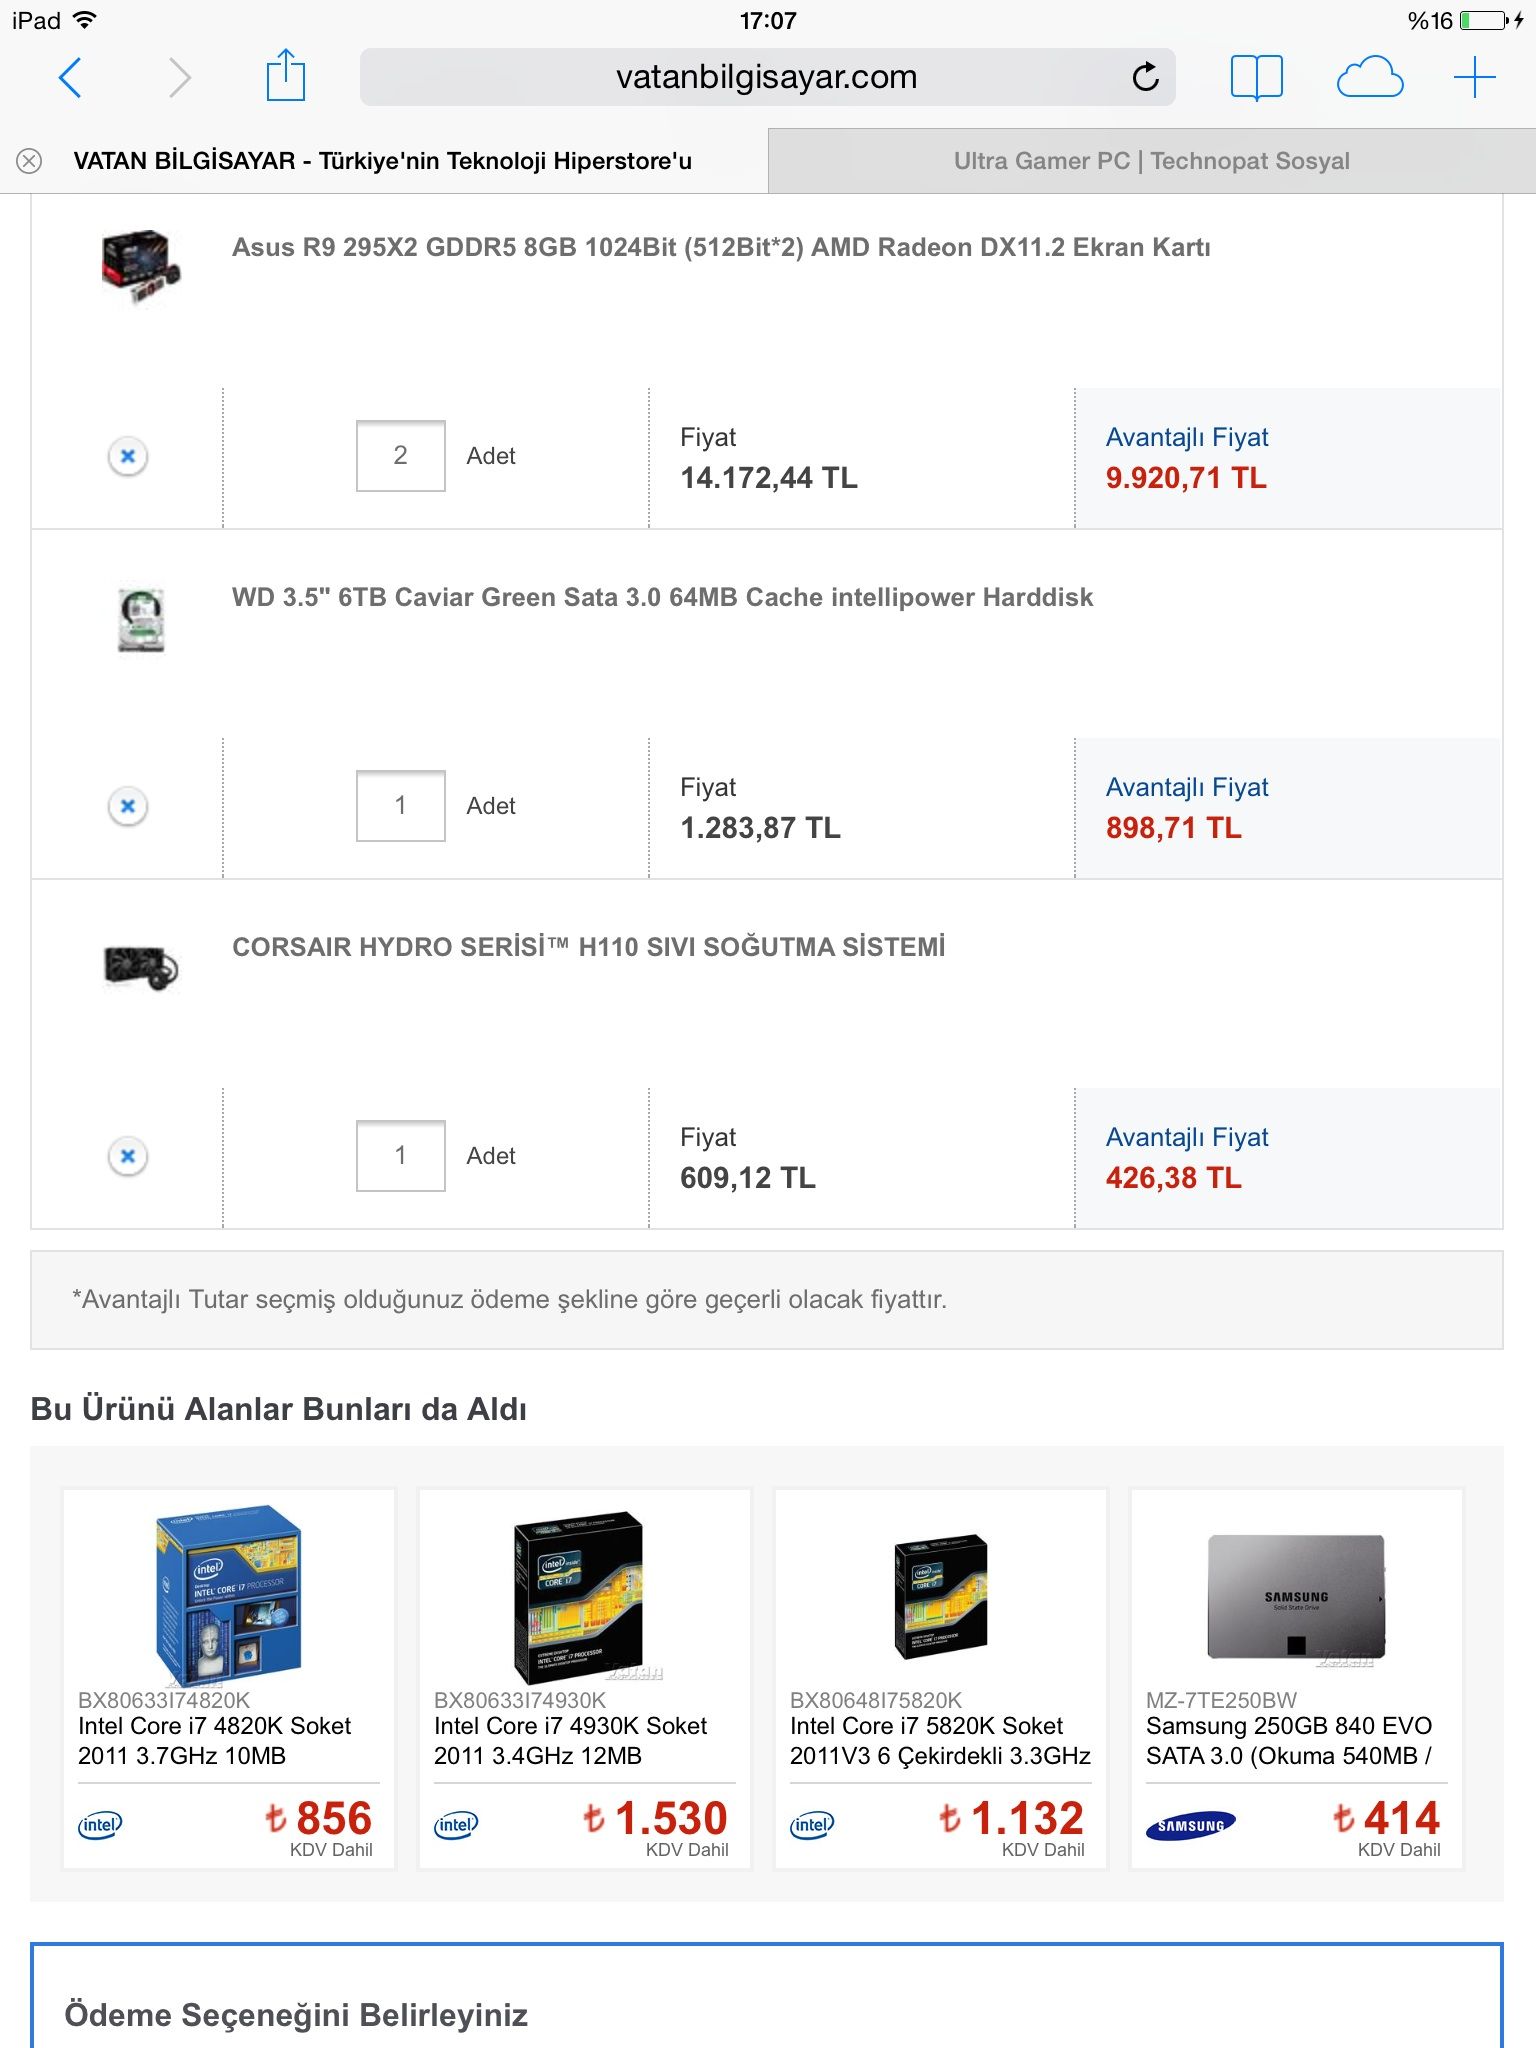Tap the Safari back arrow
Viewport: 1536px width, 2048px height.
coord(70,77)
